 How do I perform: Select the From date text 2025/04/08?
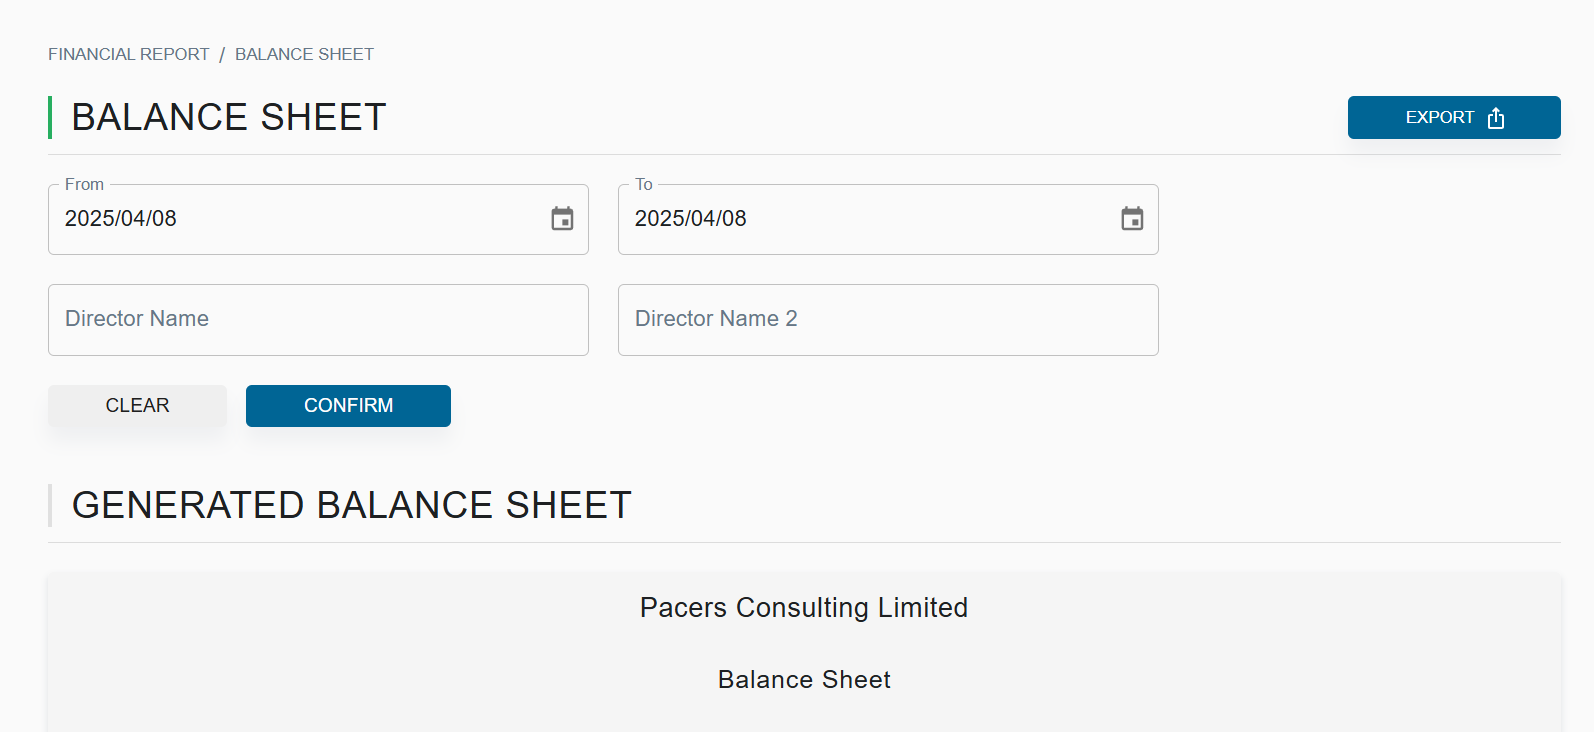(x=121, y=218)
